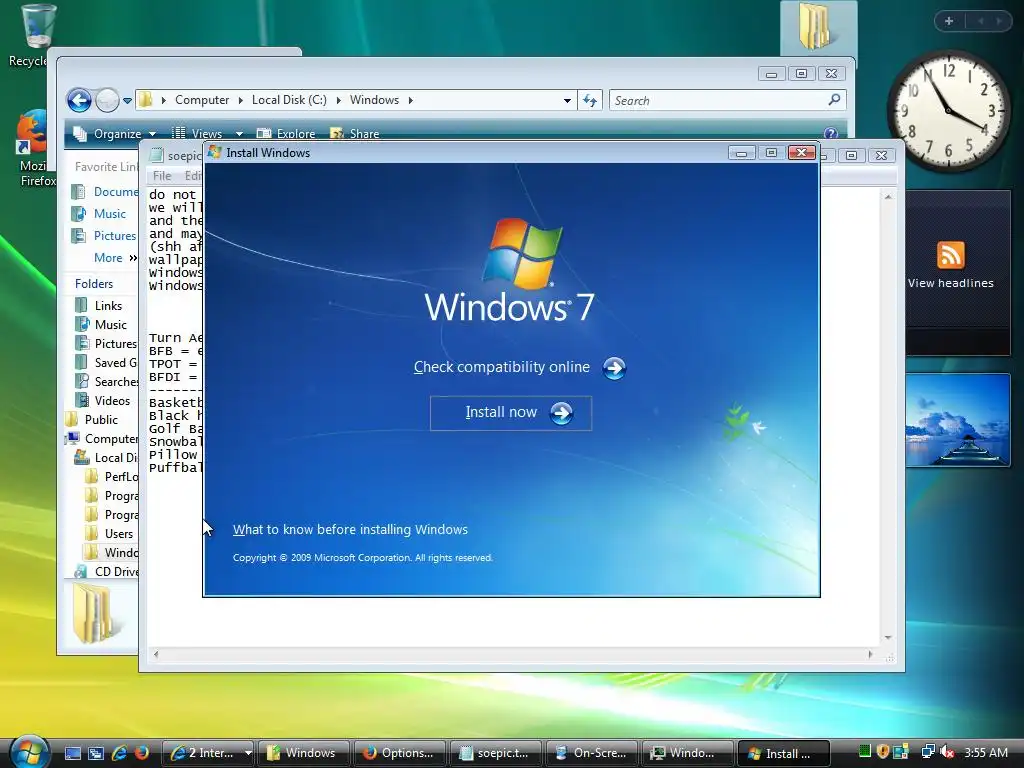Screen dimensions: 1024x768
Task: Click Explore in the Explorer toolbar
Action: (286, 133)
